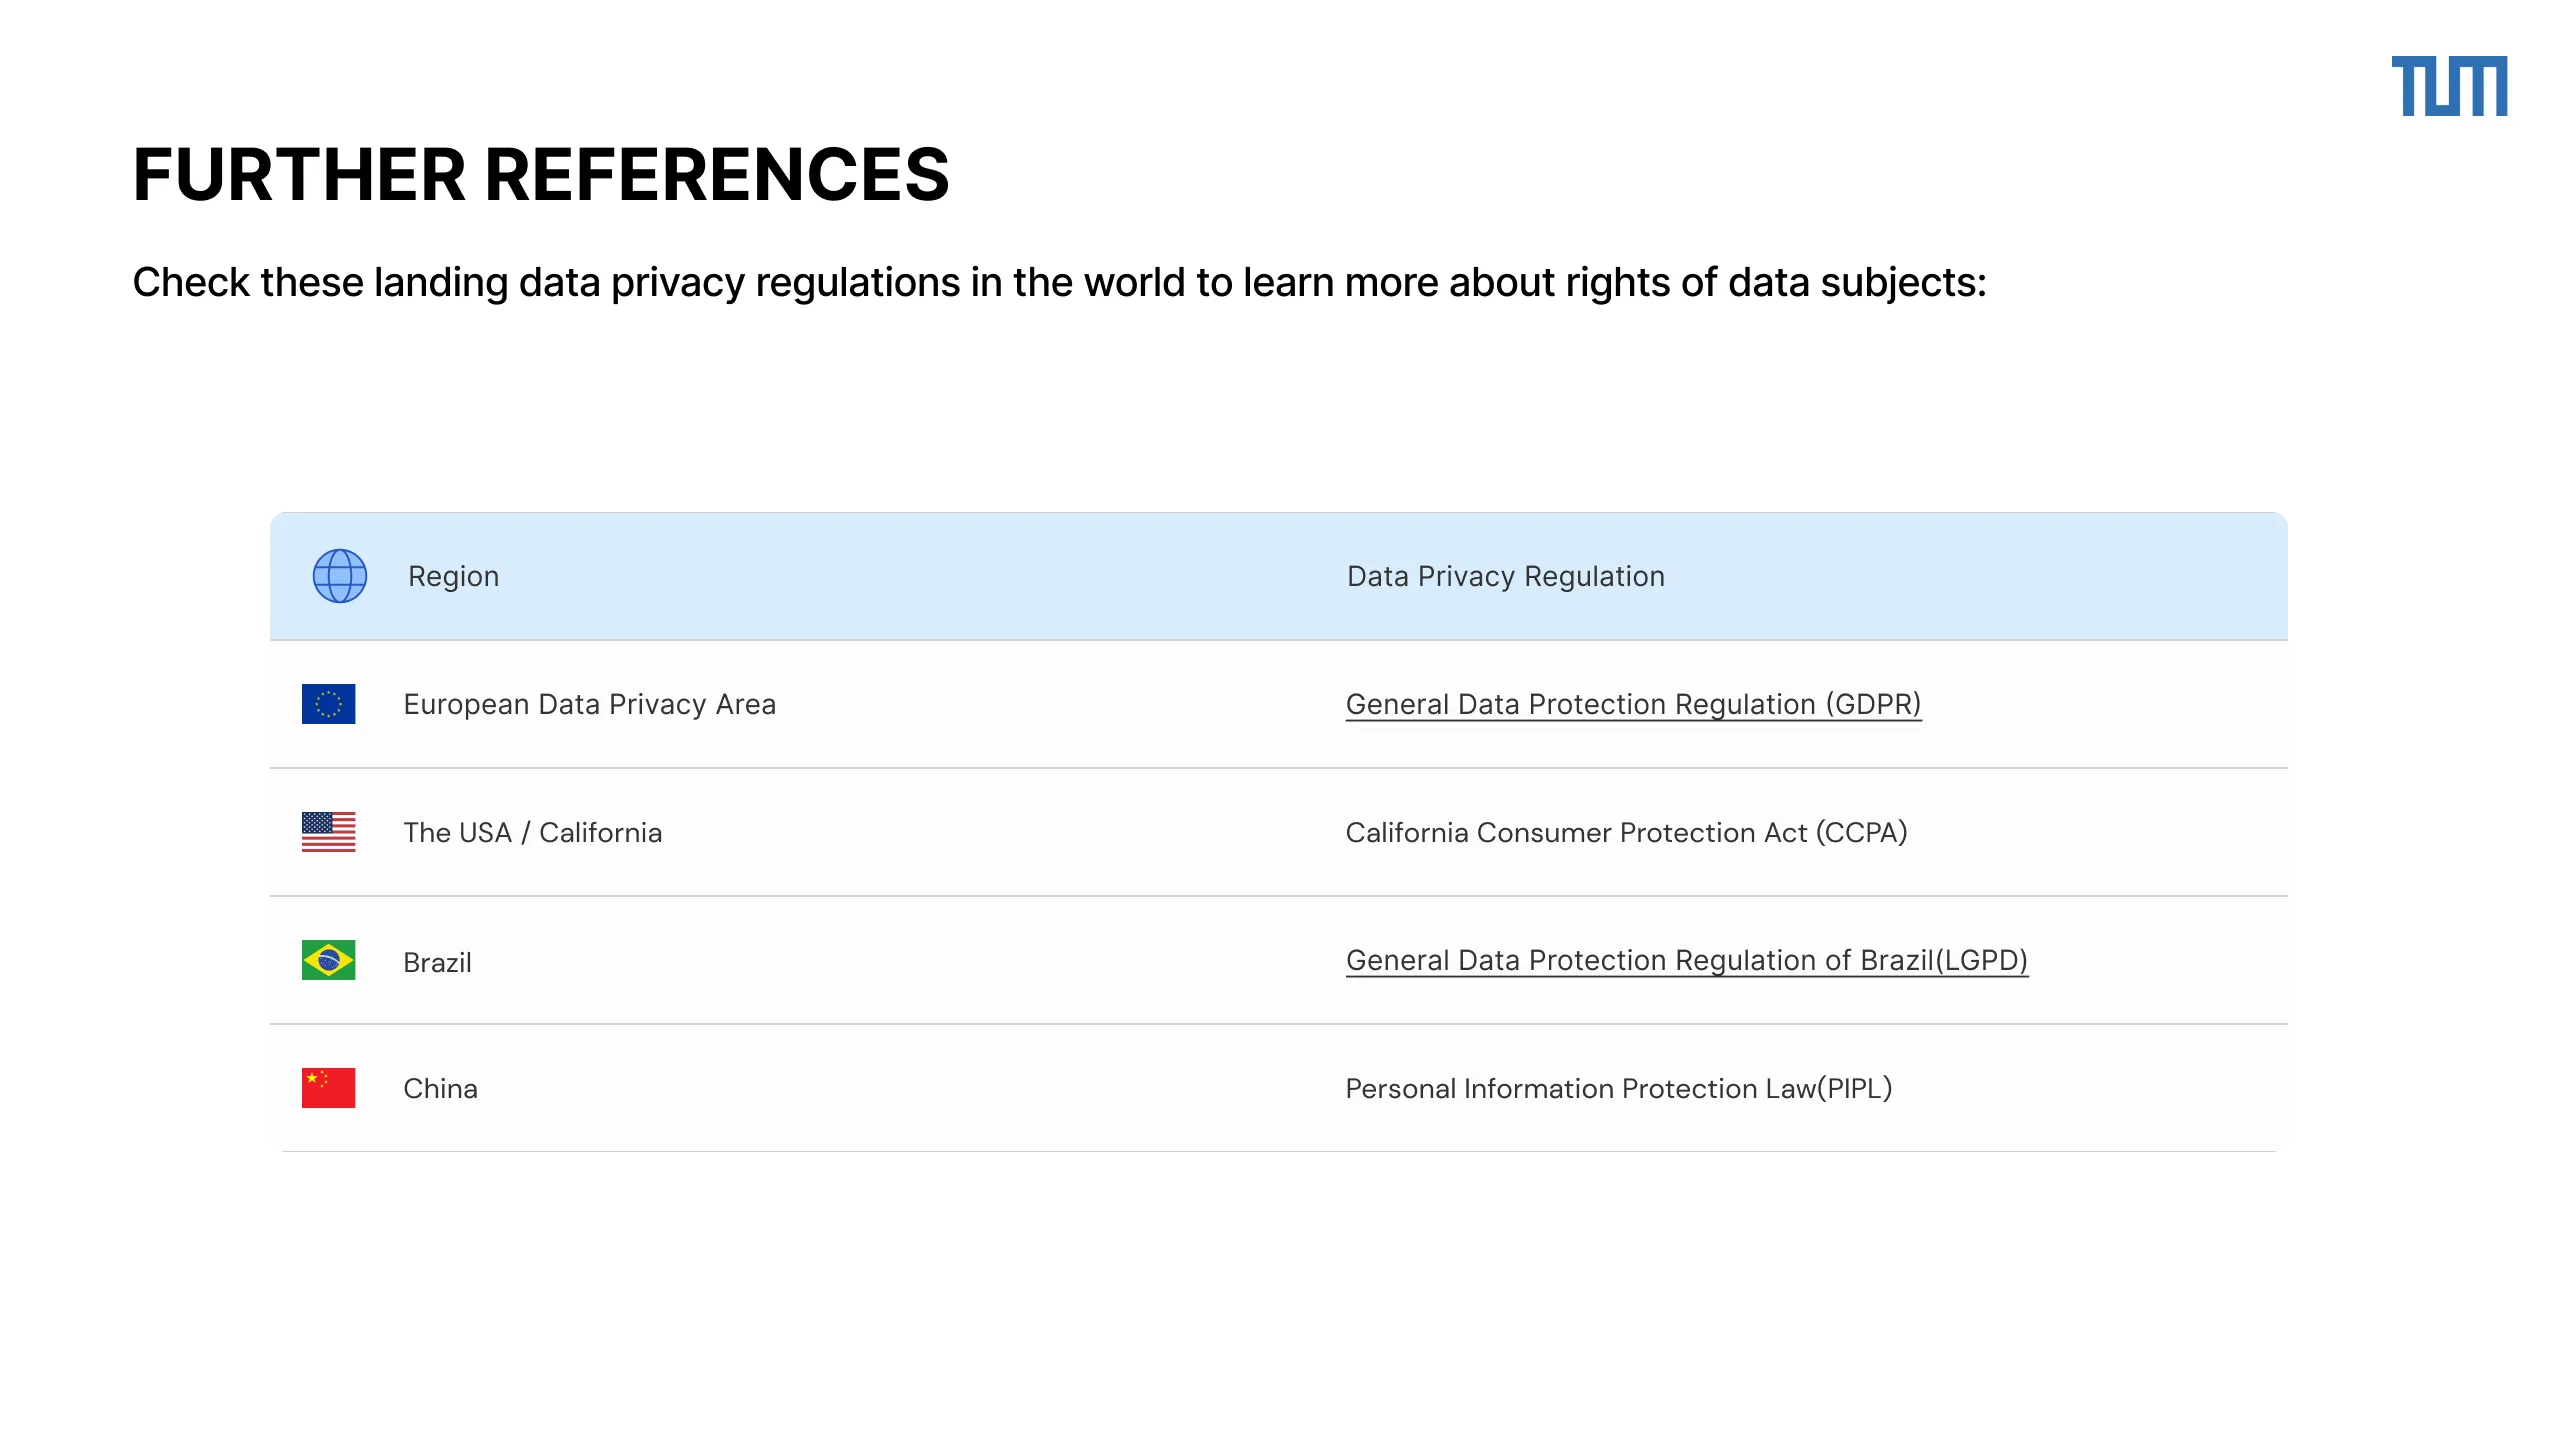The image size is (2560, 1440).
Task: Click the Brazil region cell
Action: pyautogui.click(x=437, y=962)
